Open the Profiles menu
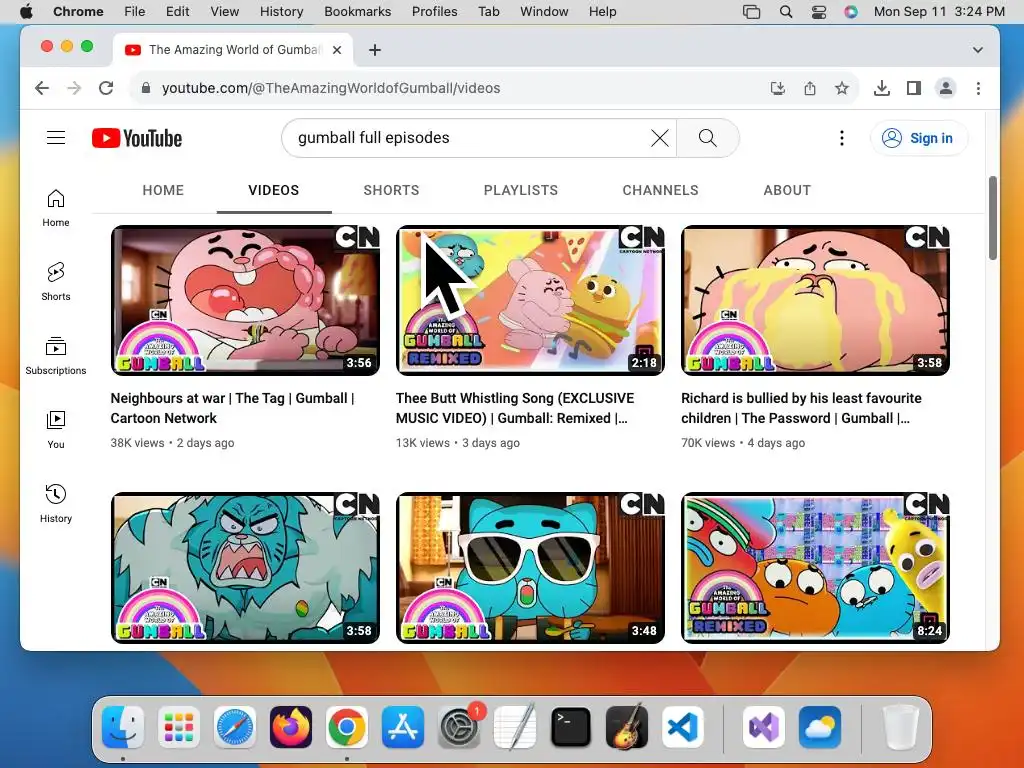This screenshot has width=1024, height=768. tap(434, 11)
